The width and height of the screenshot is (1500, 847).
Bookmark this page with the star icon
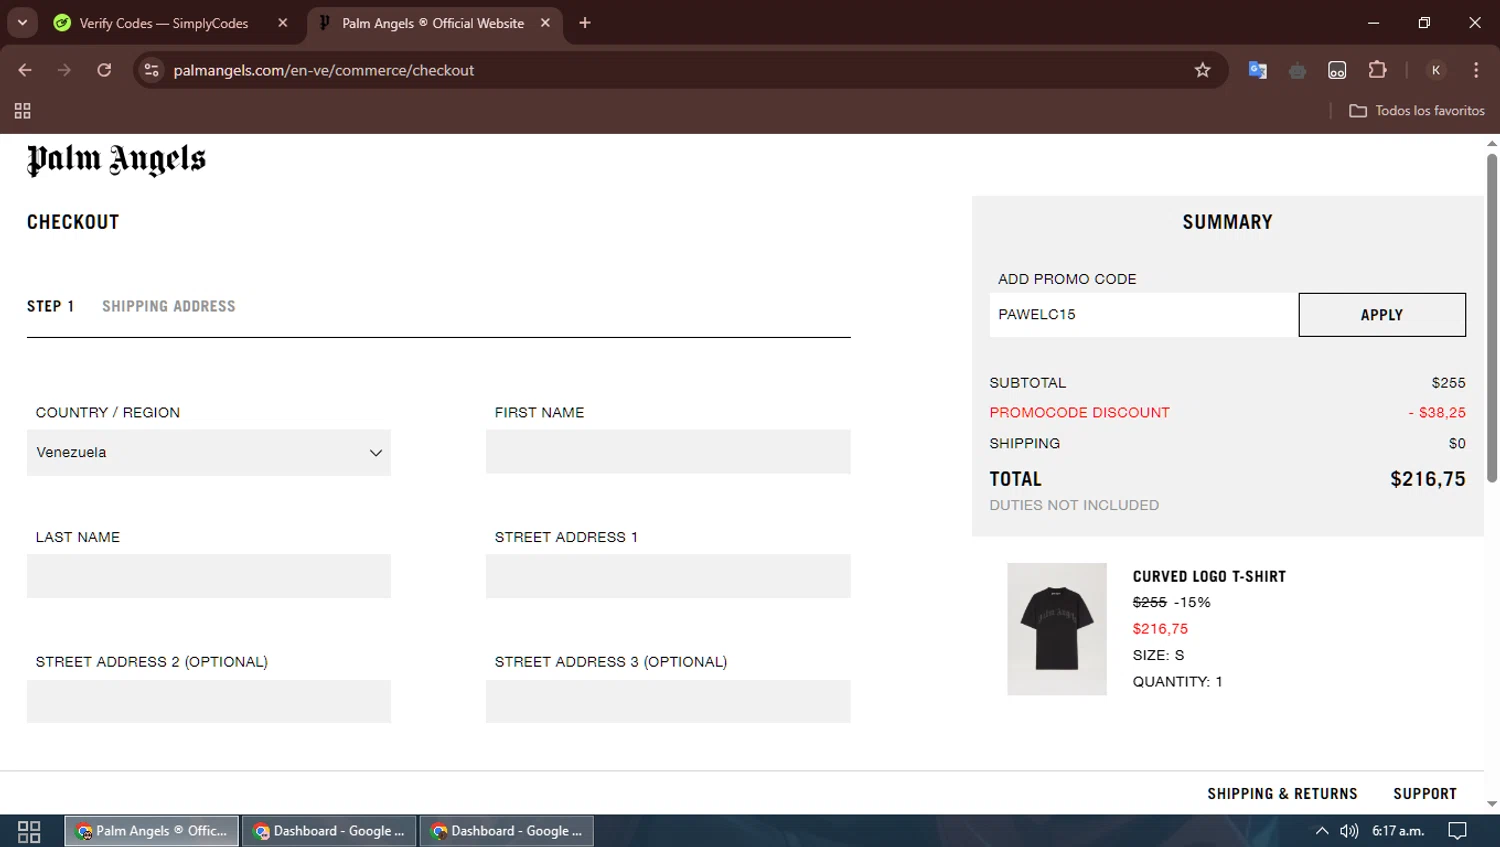1202,70
